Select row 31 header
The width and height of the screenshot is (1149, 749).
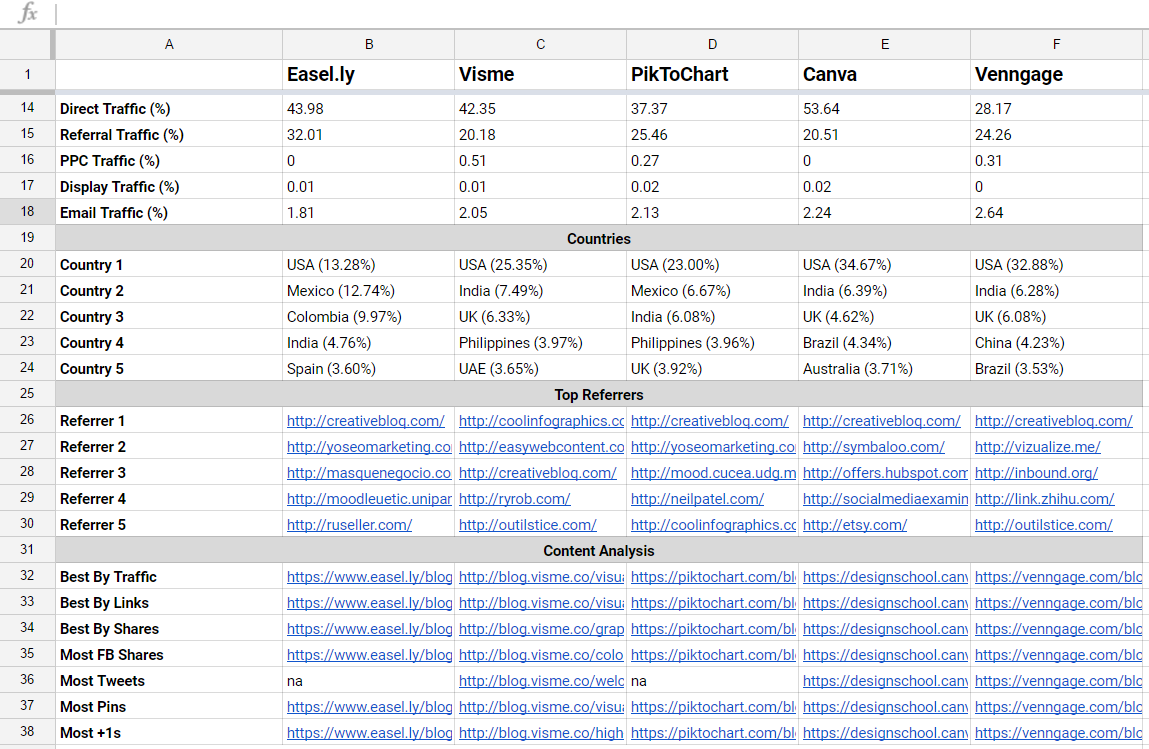[27, 550]
